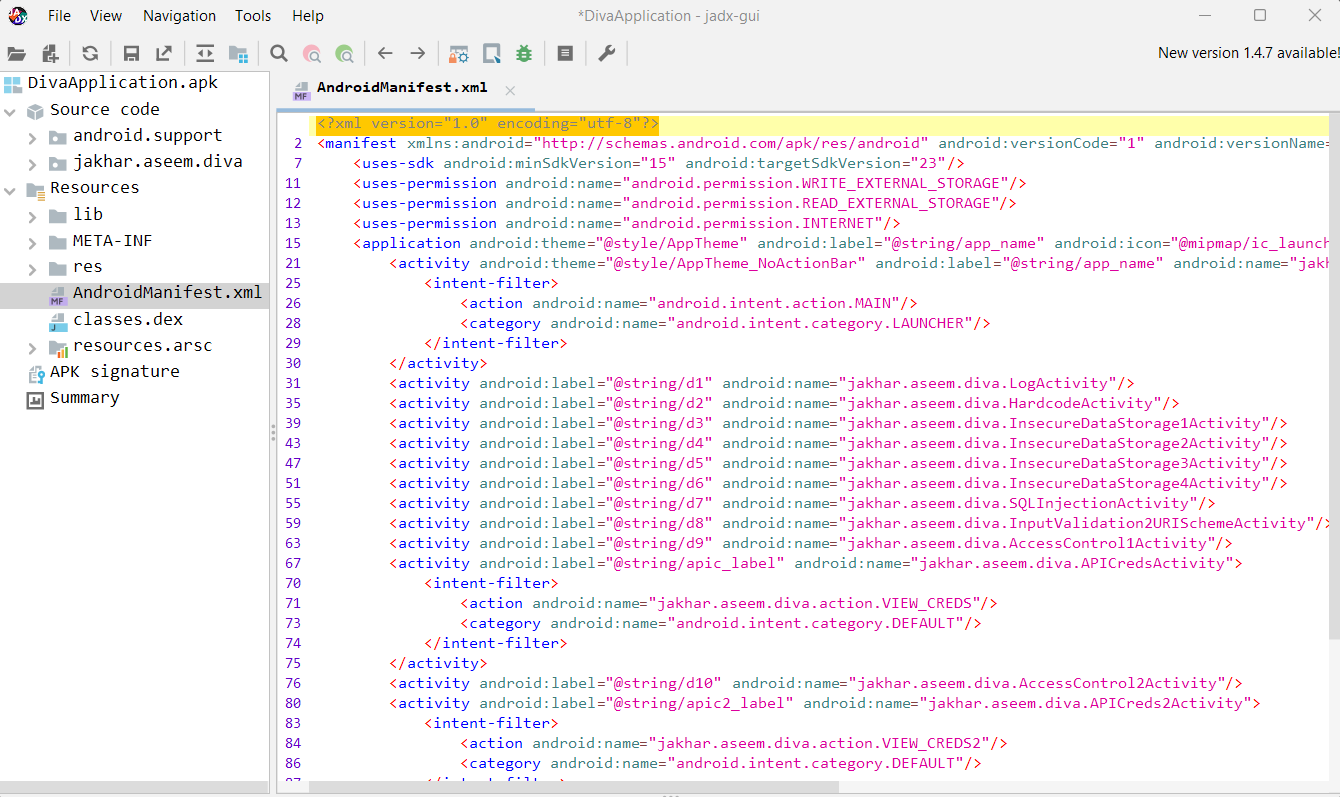
Task: Expand the res folder
Action: pyautogui.click(x=32, y=267)
